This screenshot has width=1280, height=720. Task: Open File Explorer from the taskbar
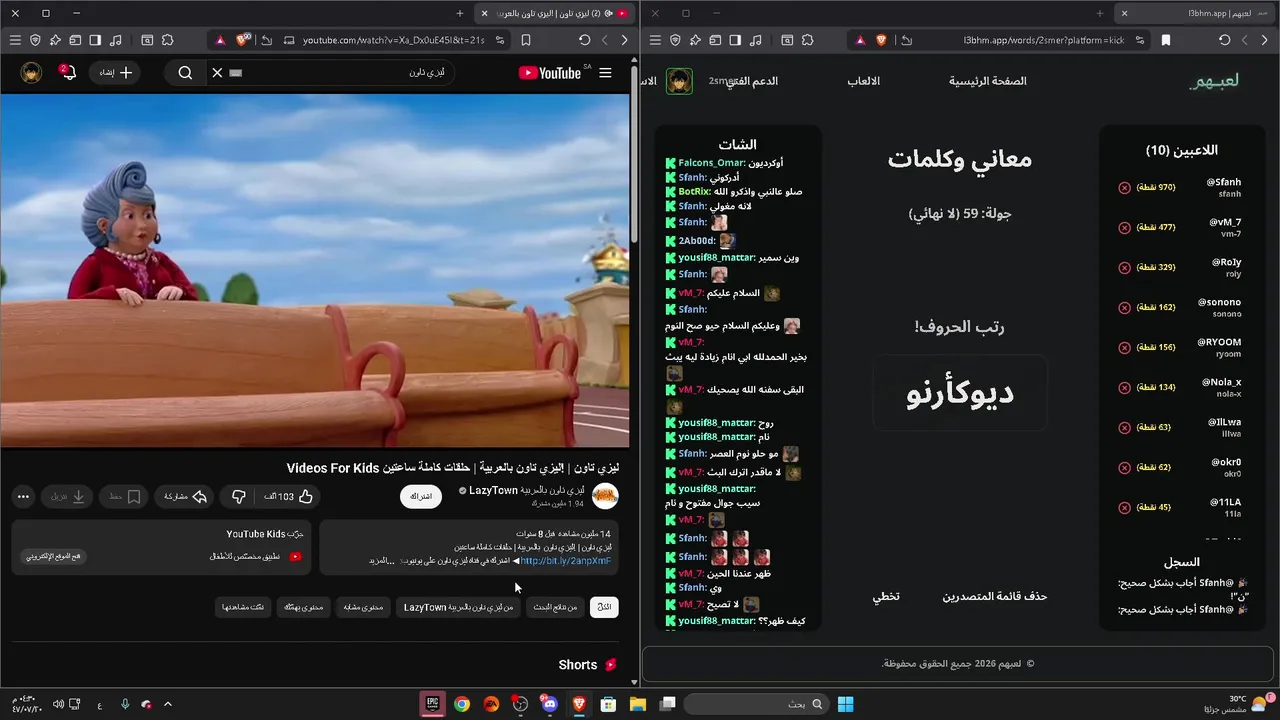(638, 704)
